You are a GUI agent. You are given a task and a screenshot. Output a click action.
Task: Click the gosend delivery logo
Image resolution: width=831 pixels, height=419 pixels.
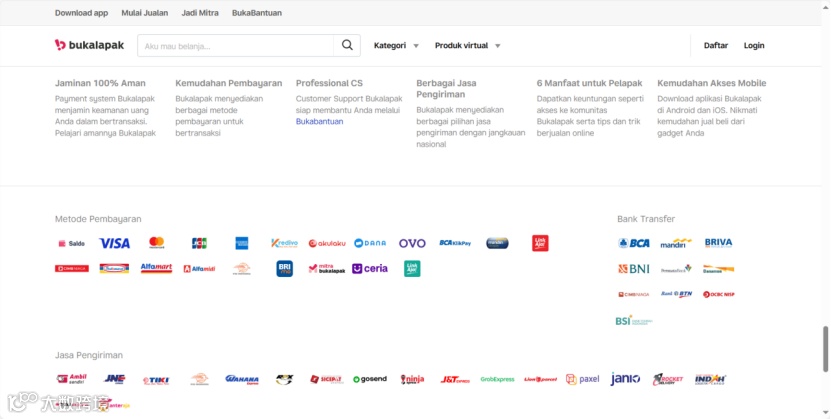[x=369, y=379]
